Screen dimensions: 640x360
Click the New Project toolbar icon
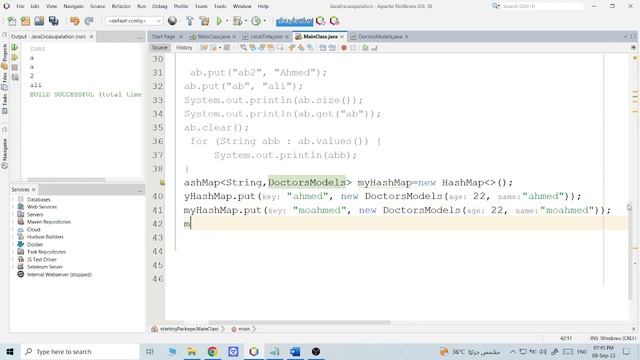pos(25,21)
